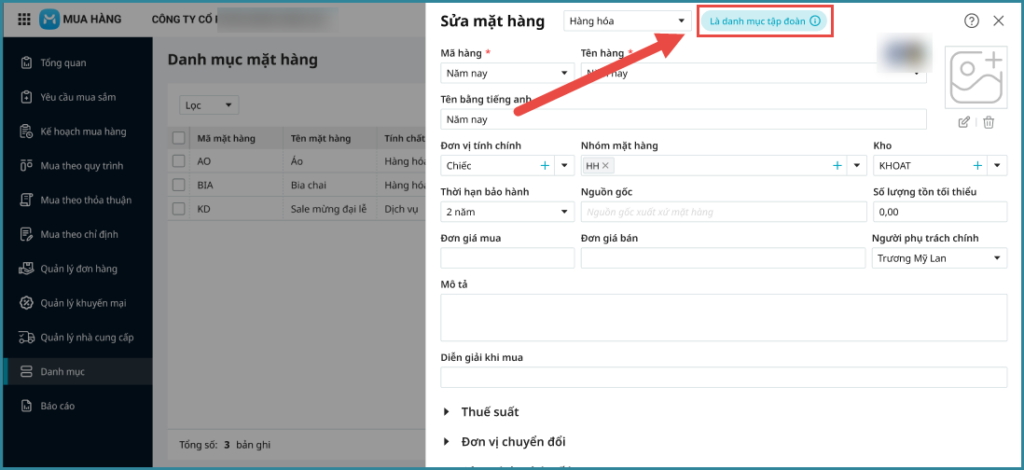This screenshot has height=470, width=1024.
Task: Click the Mua theo quy trình icon
Action: click(26, 166)
